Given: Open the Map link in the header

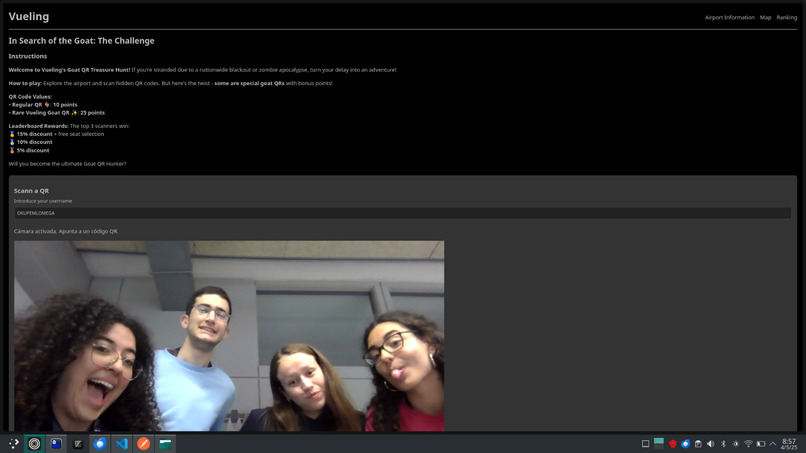Looking at the screenshot, I should pos(765,17).
